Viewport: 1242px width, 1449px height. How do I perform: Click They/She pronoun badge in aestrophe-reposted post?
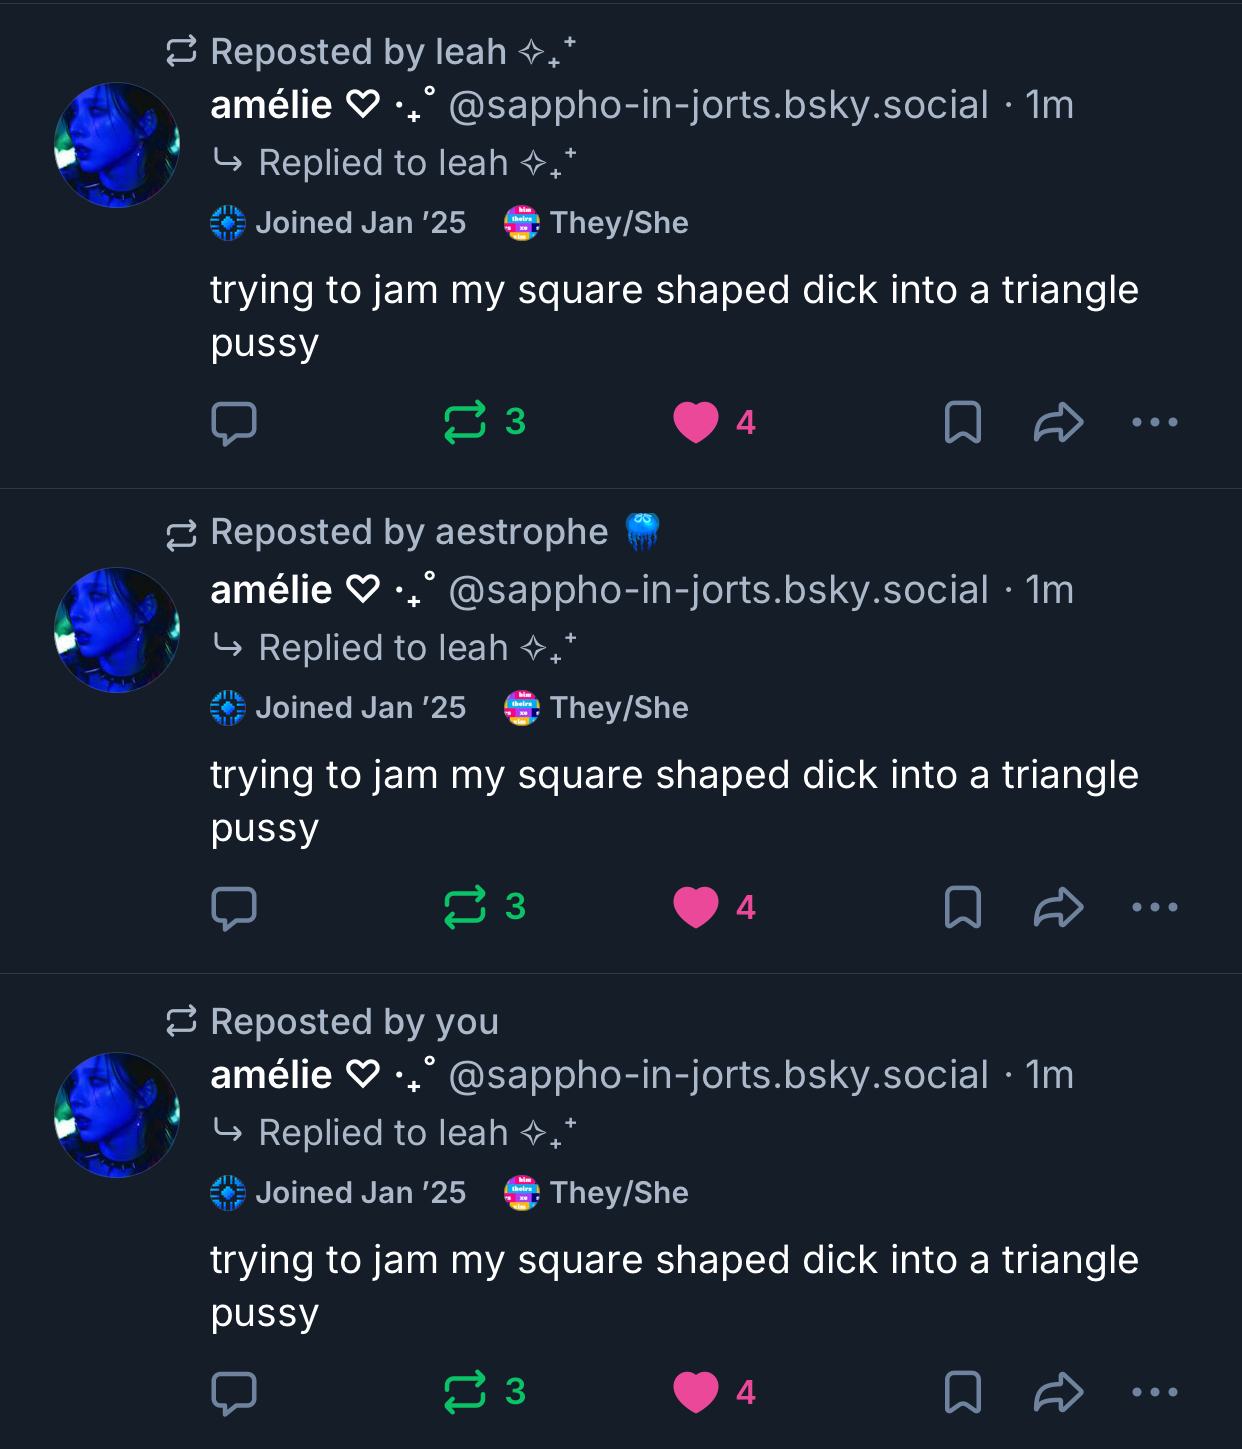597,708
